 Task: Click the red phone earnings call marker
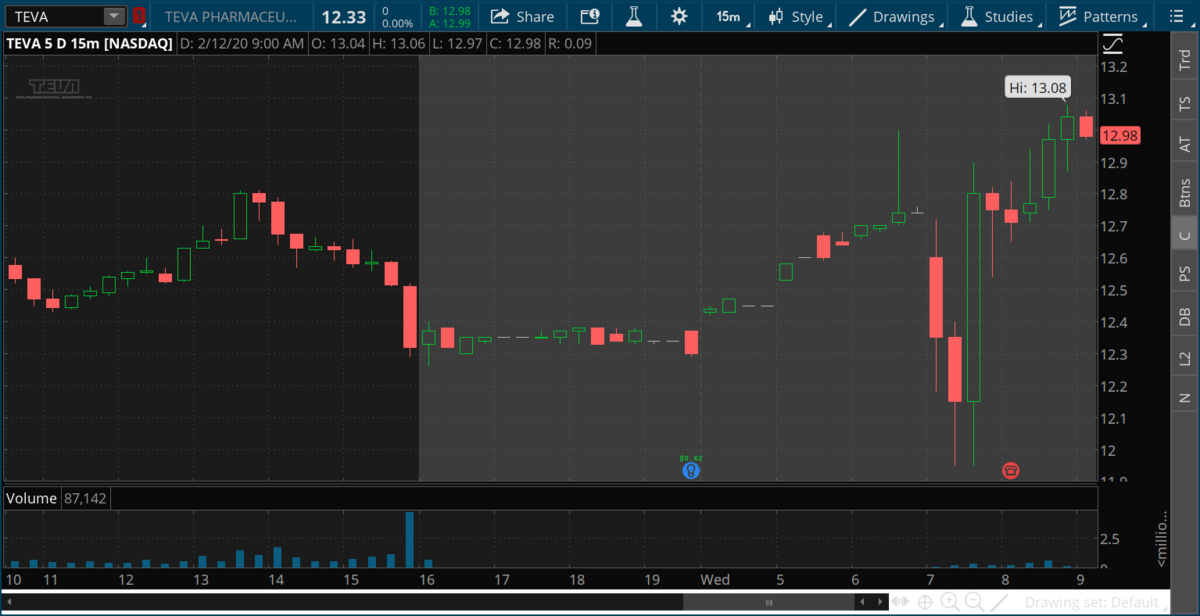click(x=1010, y=470)
